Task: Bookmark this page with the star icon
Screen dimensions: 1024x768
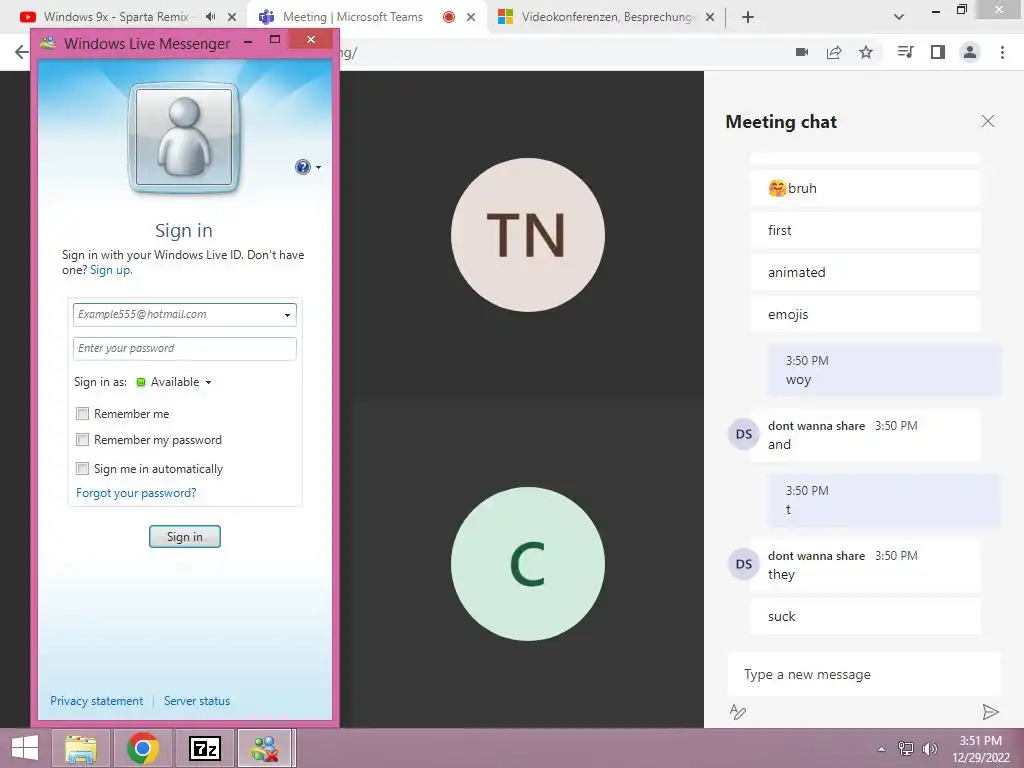Action: (866, 52)
